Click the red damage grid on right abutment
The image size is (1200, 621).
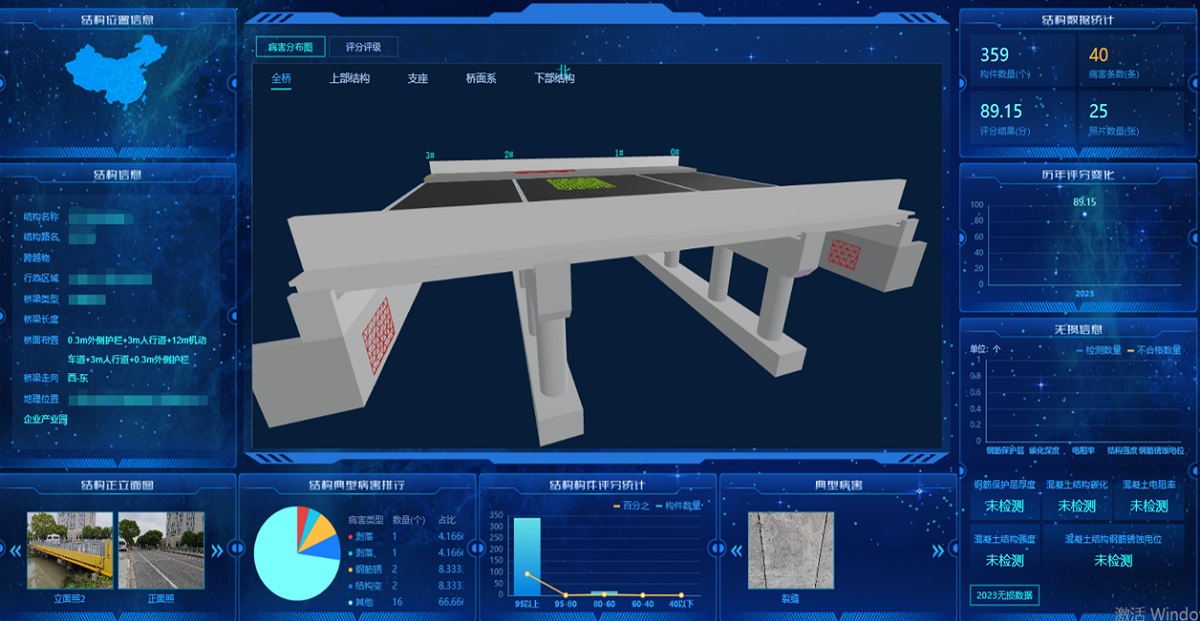[x=845, y=255]
